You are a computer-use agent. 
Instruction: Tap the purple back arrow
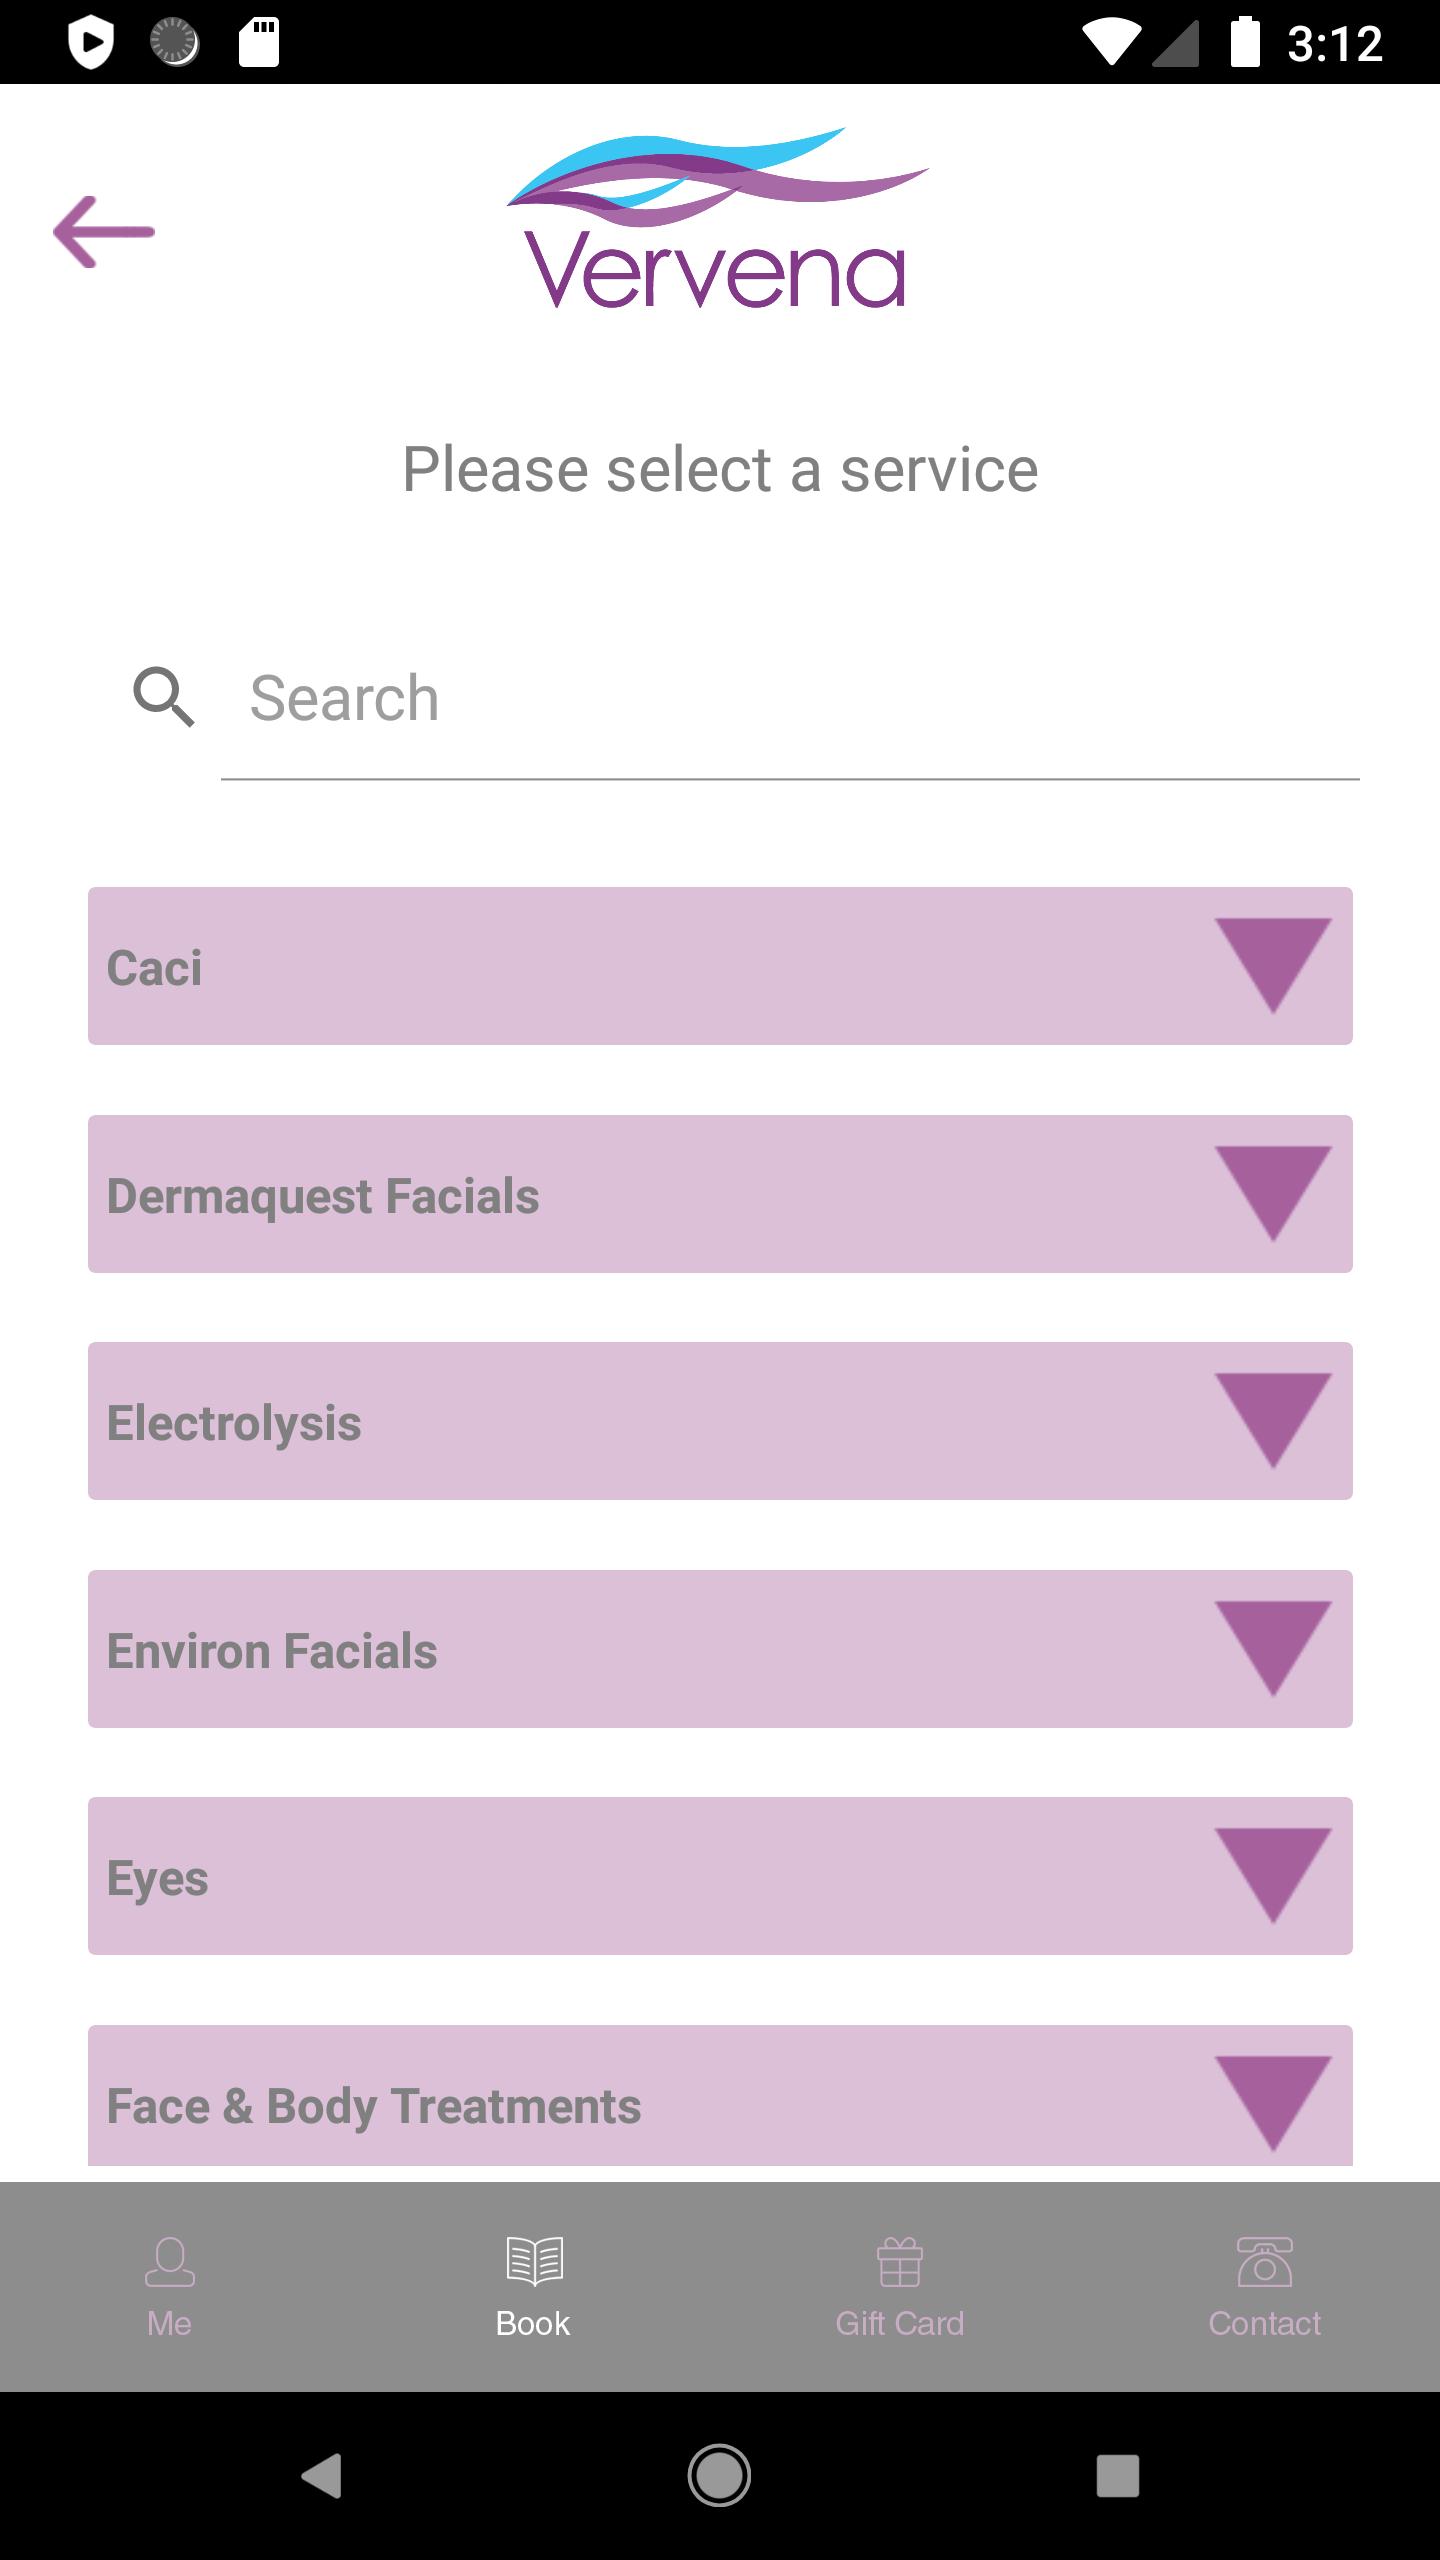tap(104, 232)
